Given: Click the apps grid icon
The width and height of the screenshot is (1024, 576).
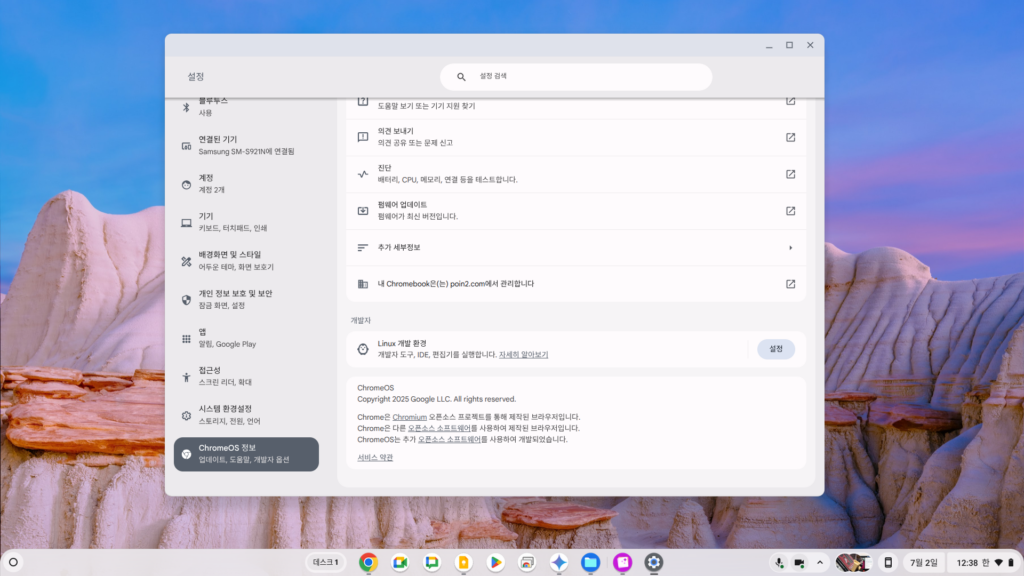Looking at the screenshot, I should [186, 338].
